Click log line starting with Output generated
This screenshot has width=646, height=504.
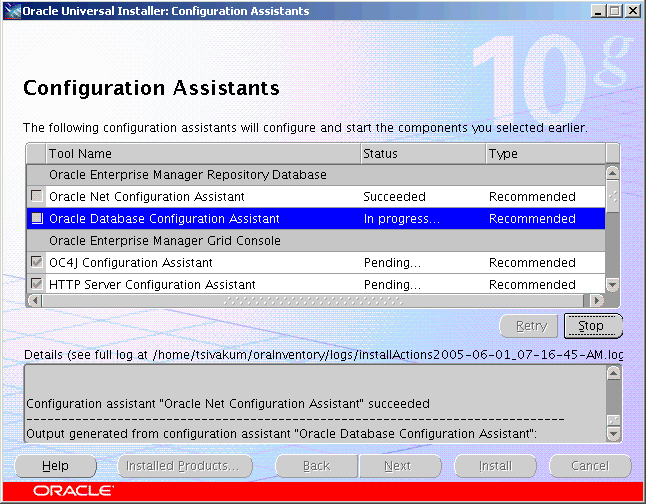[x=281, y=434]
